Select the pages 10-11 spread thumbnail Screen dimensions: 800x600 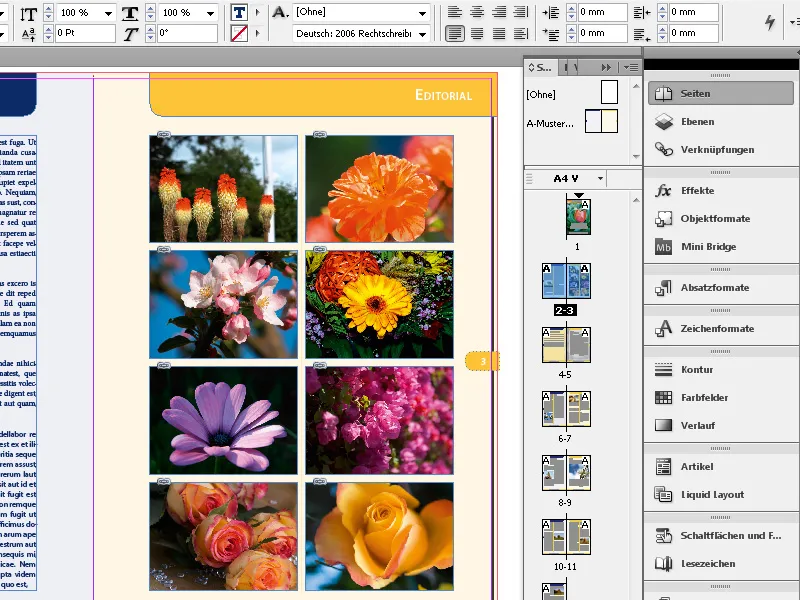click(x=566, y=537)
